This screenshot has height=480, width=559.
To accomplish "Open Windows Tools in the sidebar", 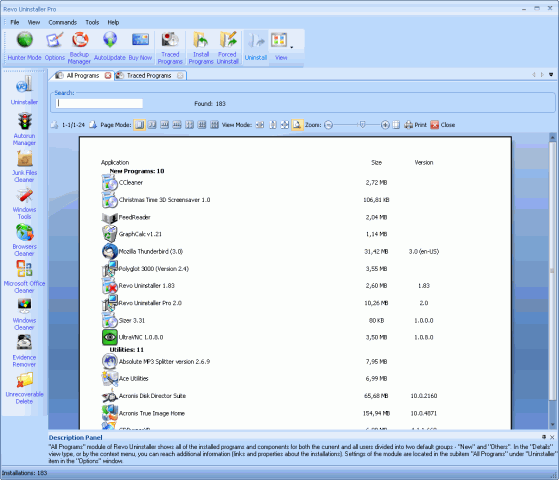I will [24, 203].
